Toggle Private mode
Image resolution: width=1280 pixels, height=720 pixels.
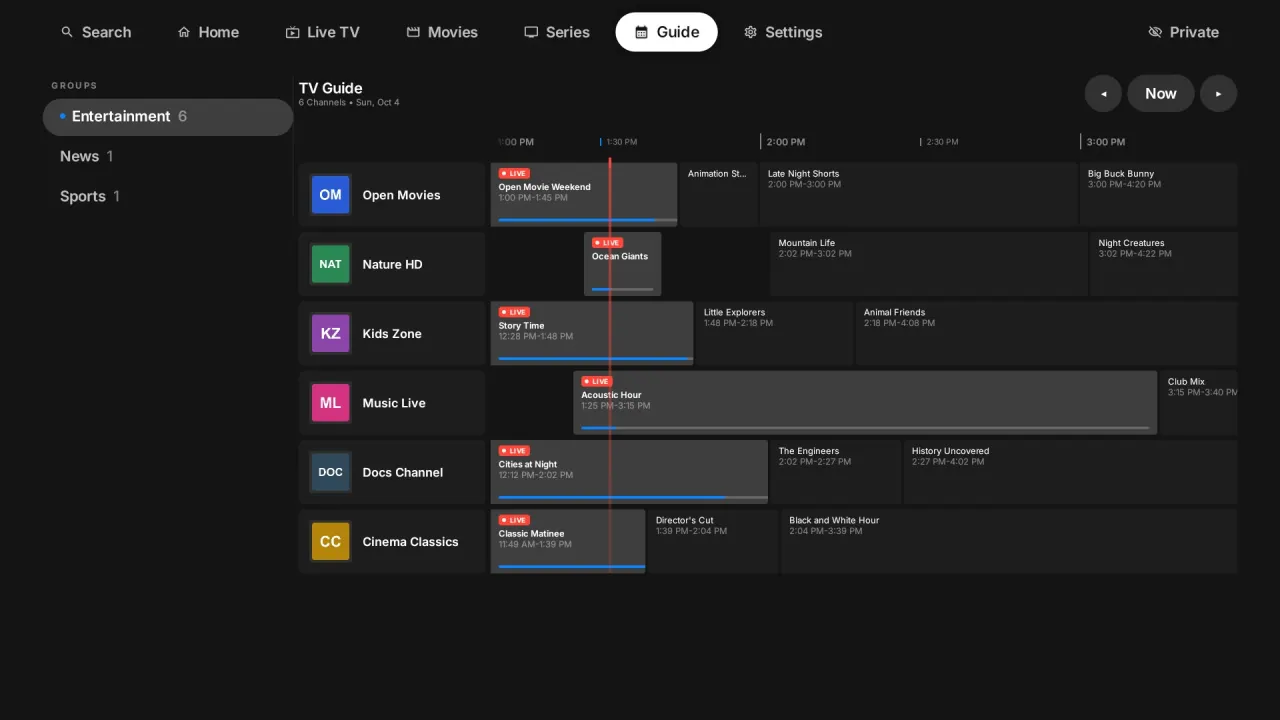tap(1184, 32)
